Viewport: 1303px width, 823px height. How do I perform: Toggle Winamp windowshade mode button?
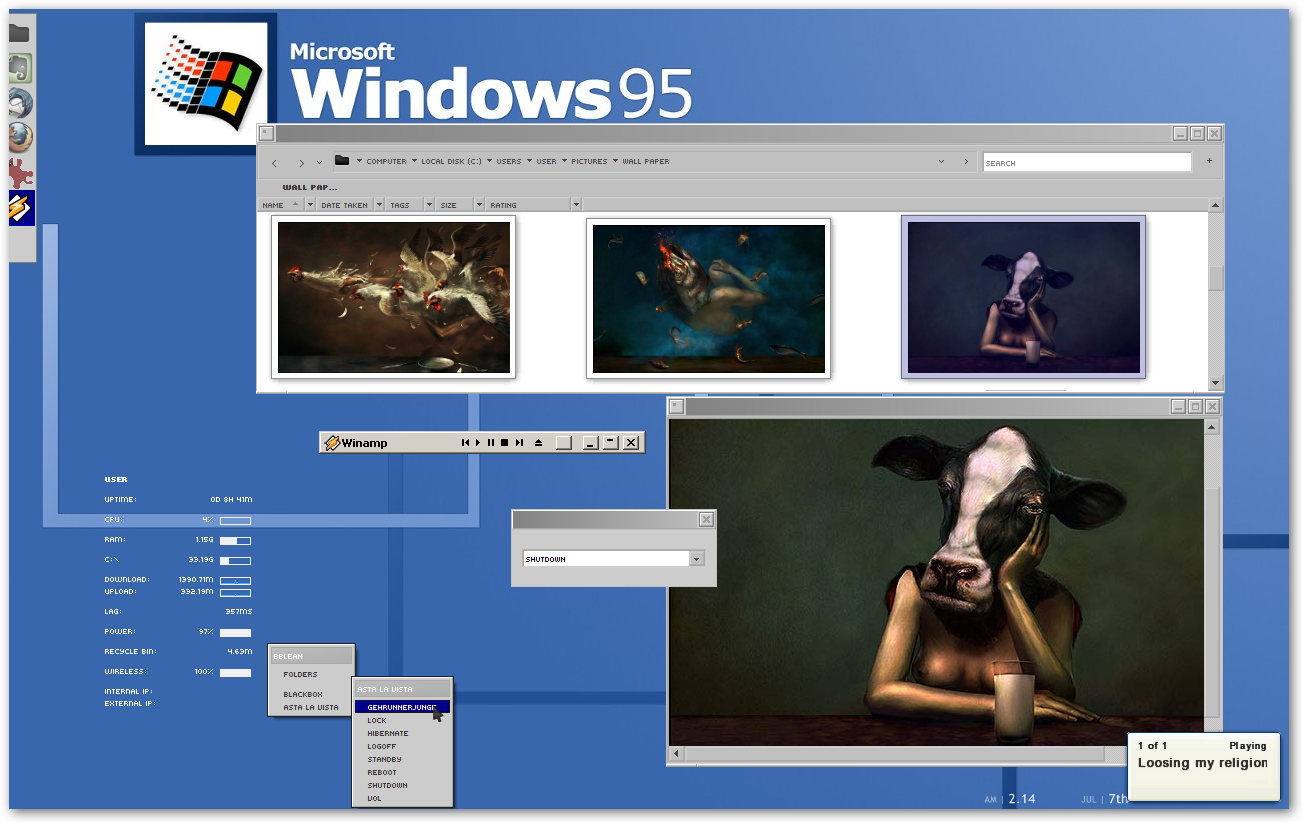[610, 442]
